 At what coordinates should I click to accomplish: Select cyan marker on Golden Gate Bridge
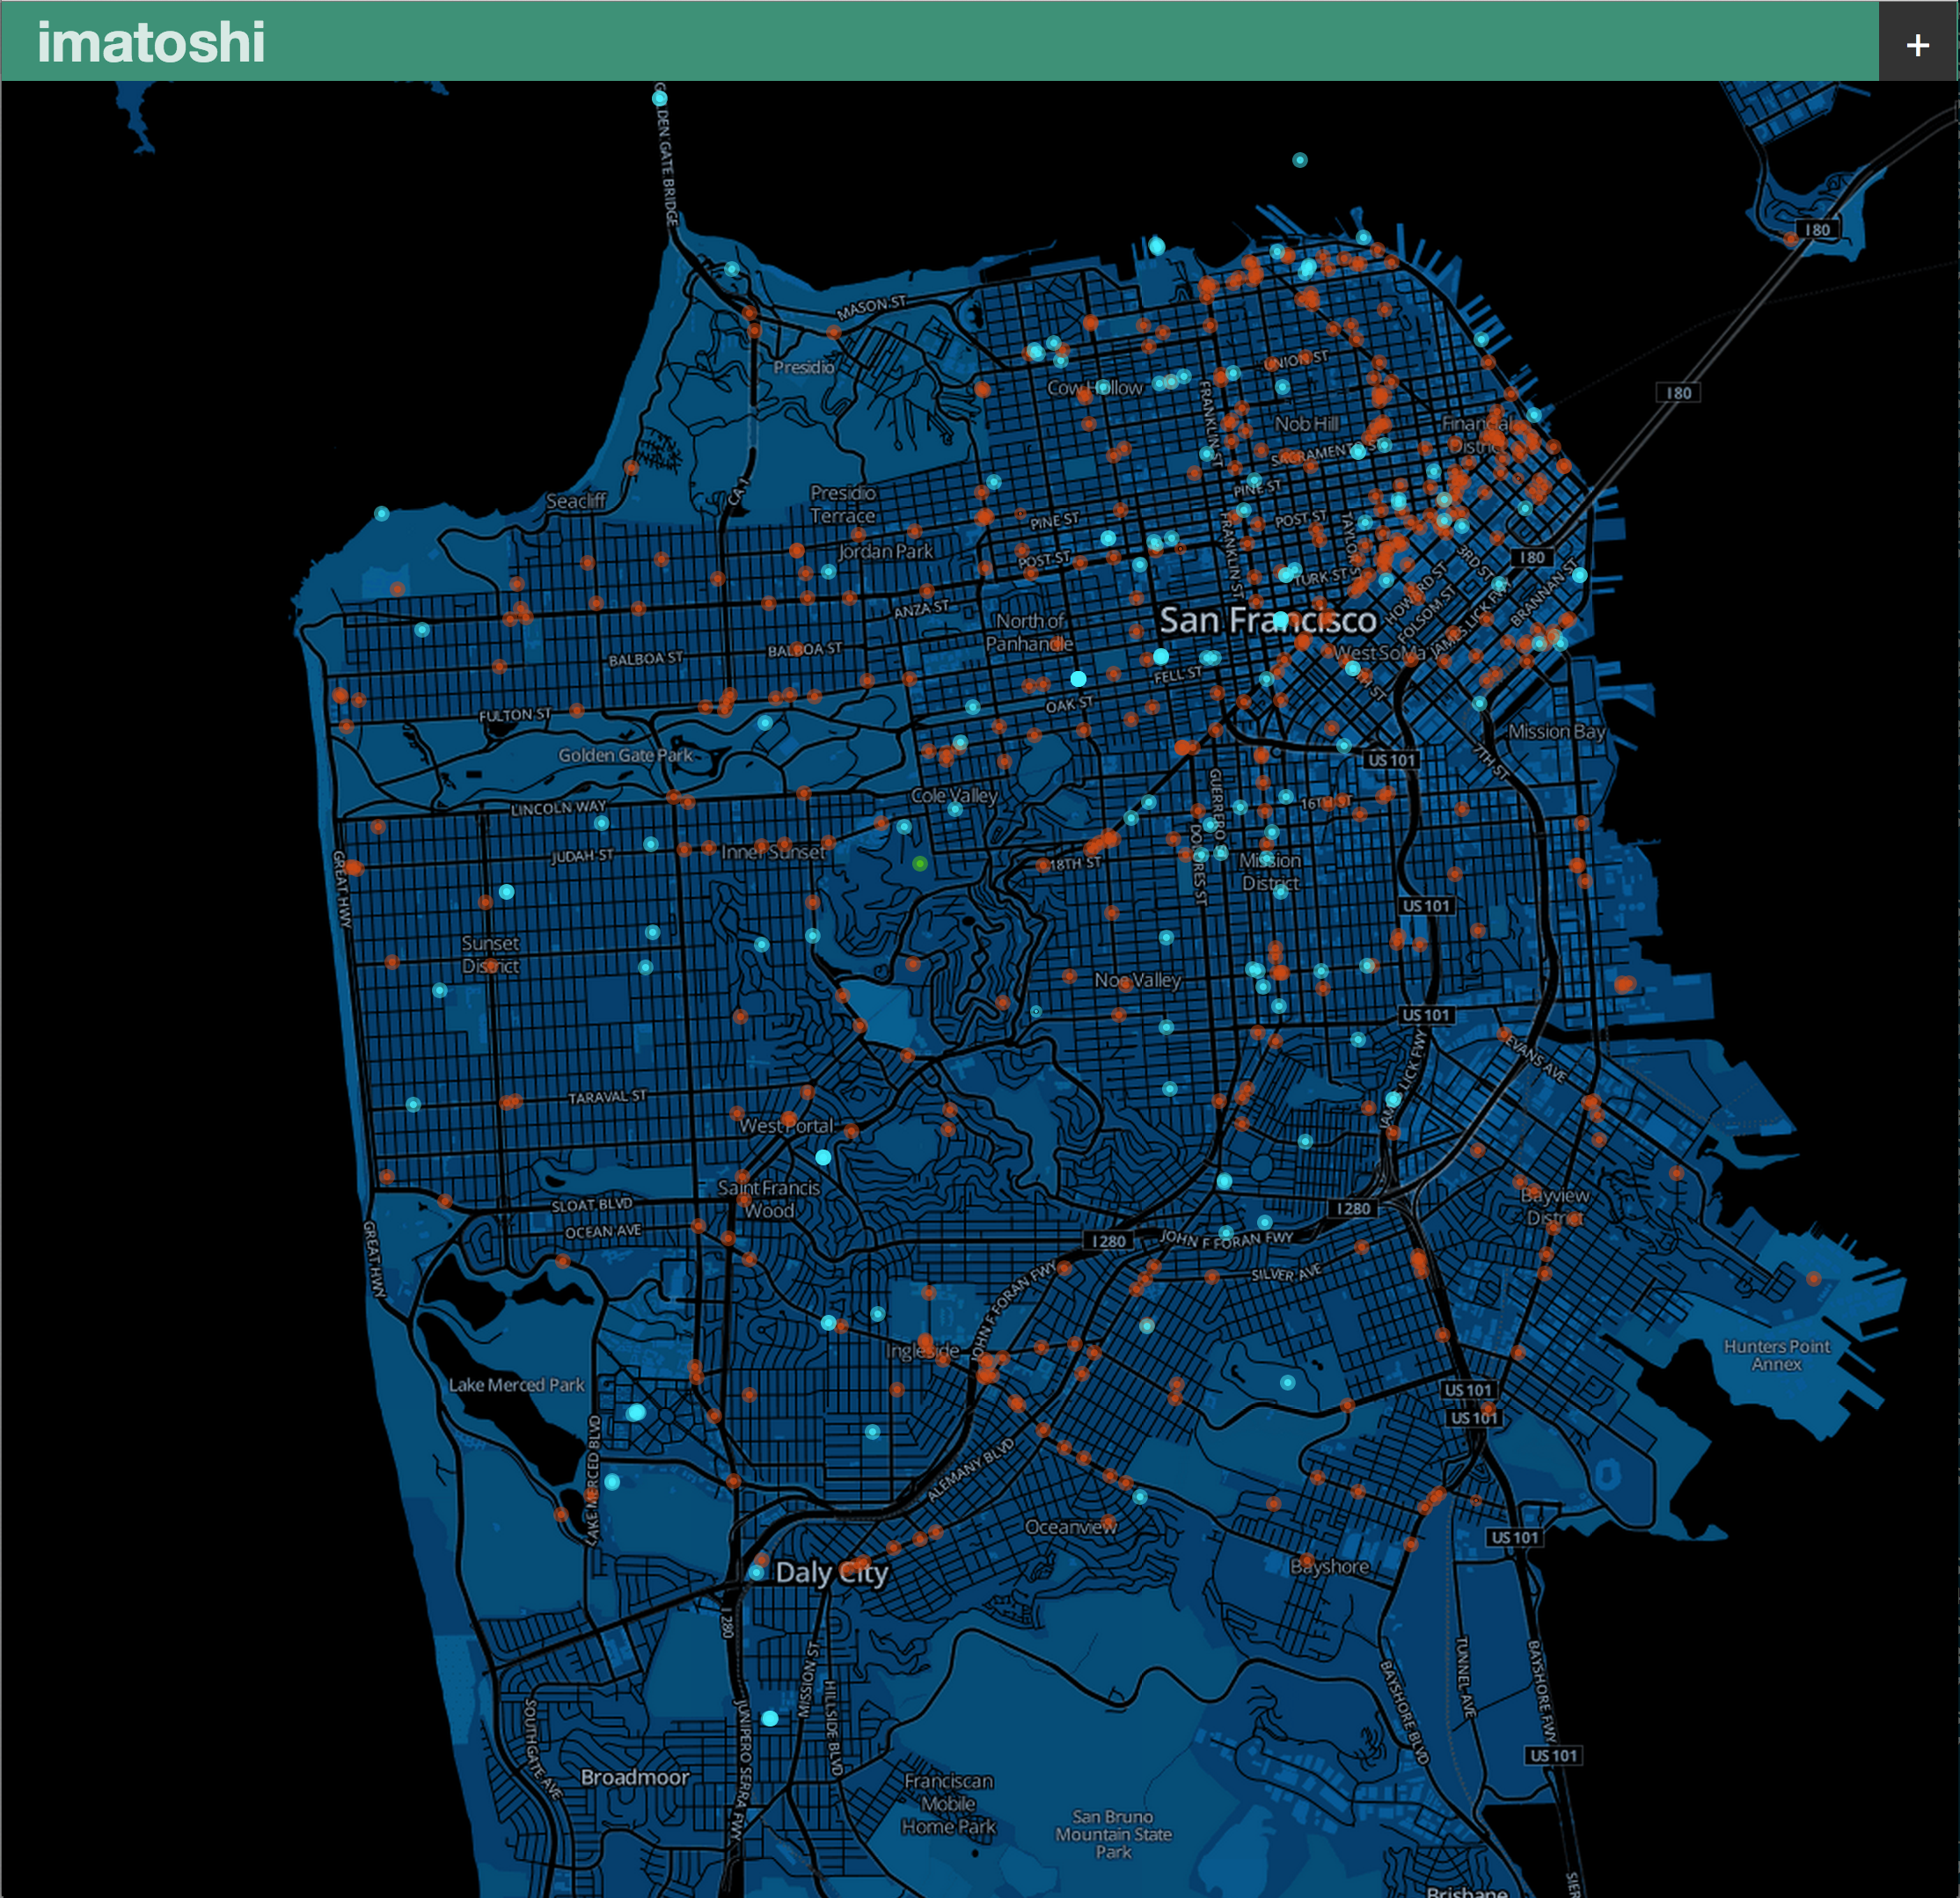[660, 98]
